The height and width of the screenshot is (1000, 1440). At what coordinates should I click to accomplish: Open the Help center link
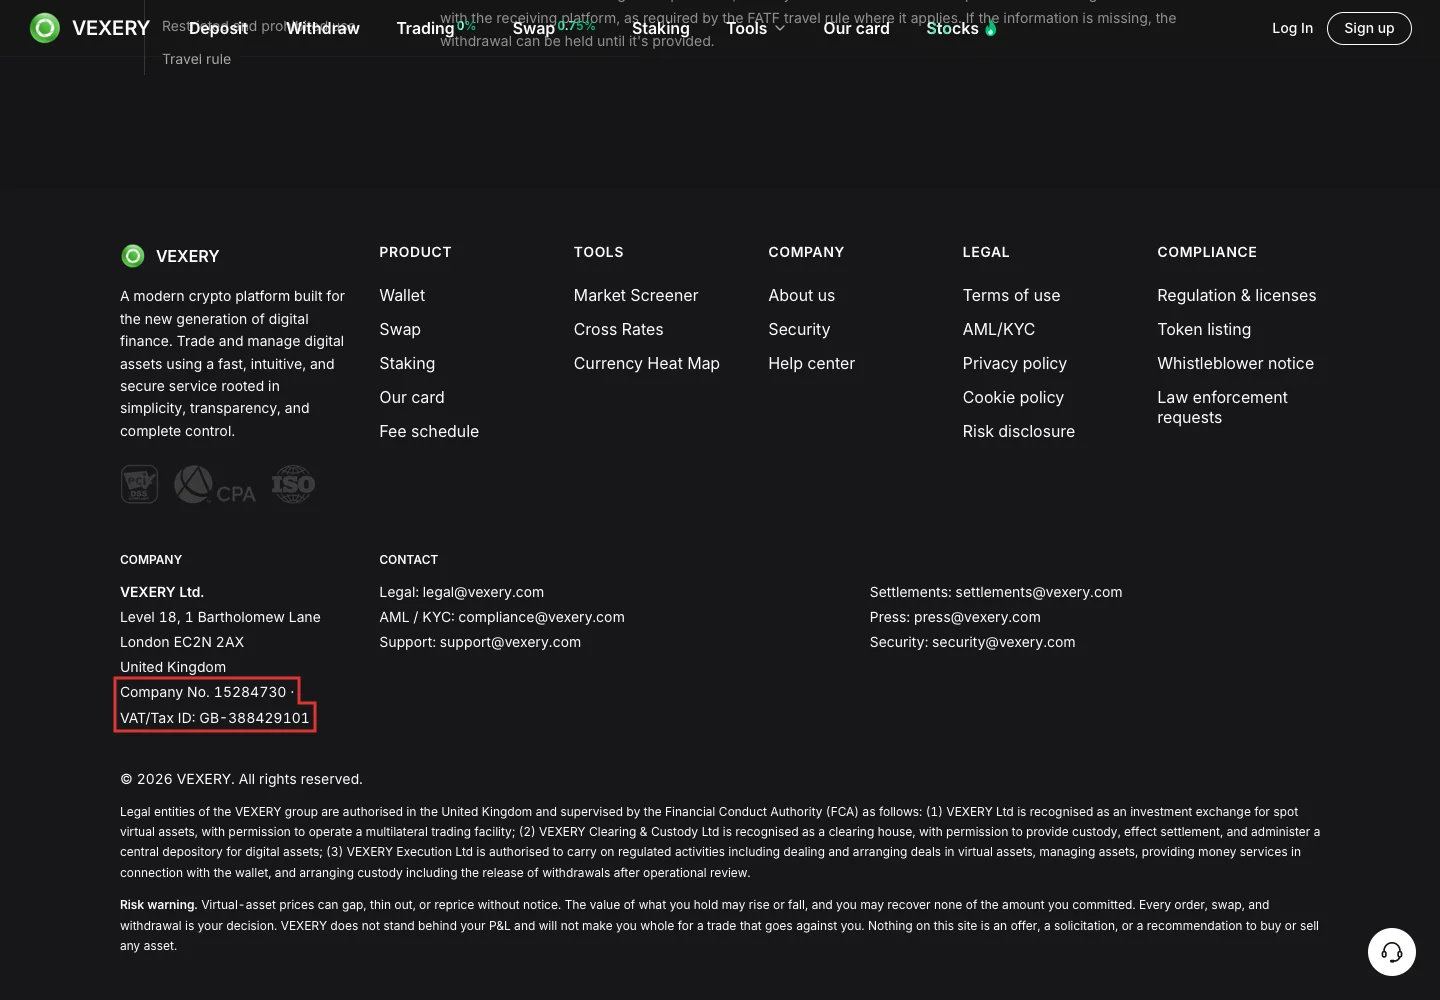tap(812, 363)
